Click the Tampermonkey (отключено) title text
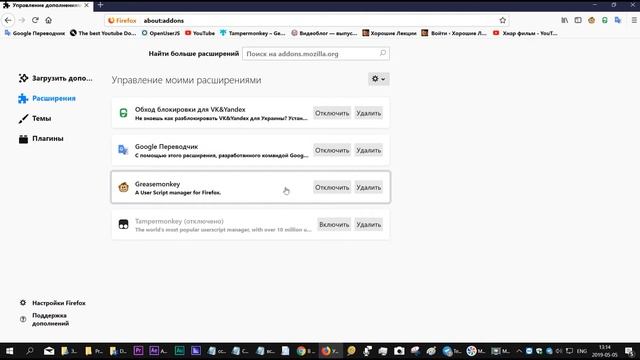This screenshot has height=360, width=640. point(179,221)
